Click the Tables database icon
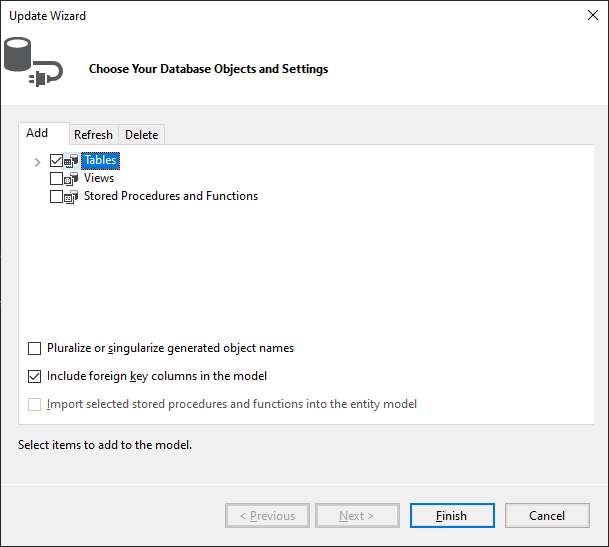Screen dimensions: 609x547 tap(71, 161)
